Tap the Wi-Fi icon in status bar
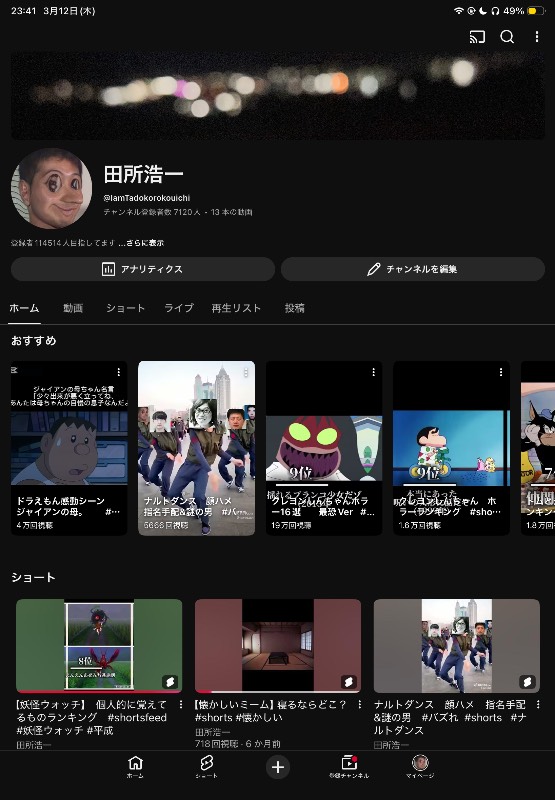 459,11
